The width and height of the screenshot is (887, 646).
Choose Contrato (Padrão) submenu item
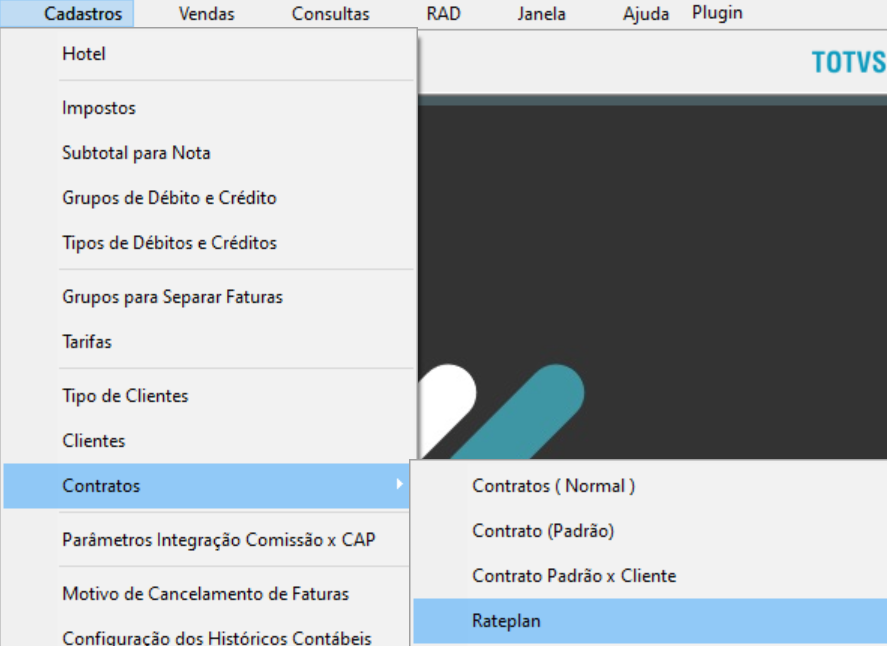[x=651, y=531]
